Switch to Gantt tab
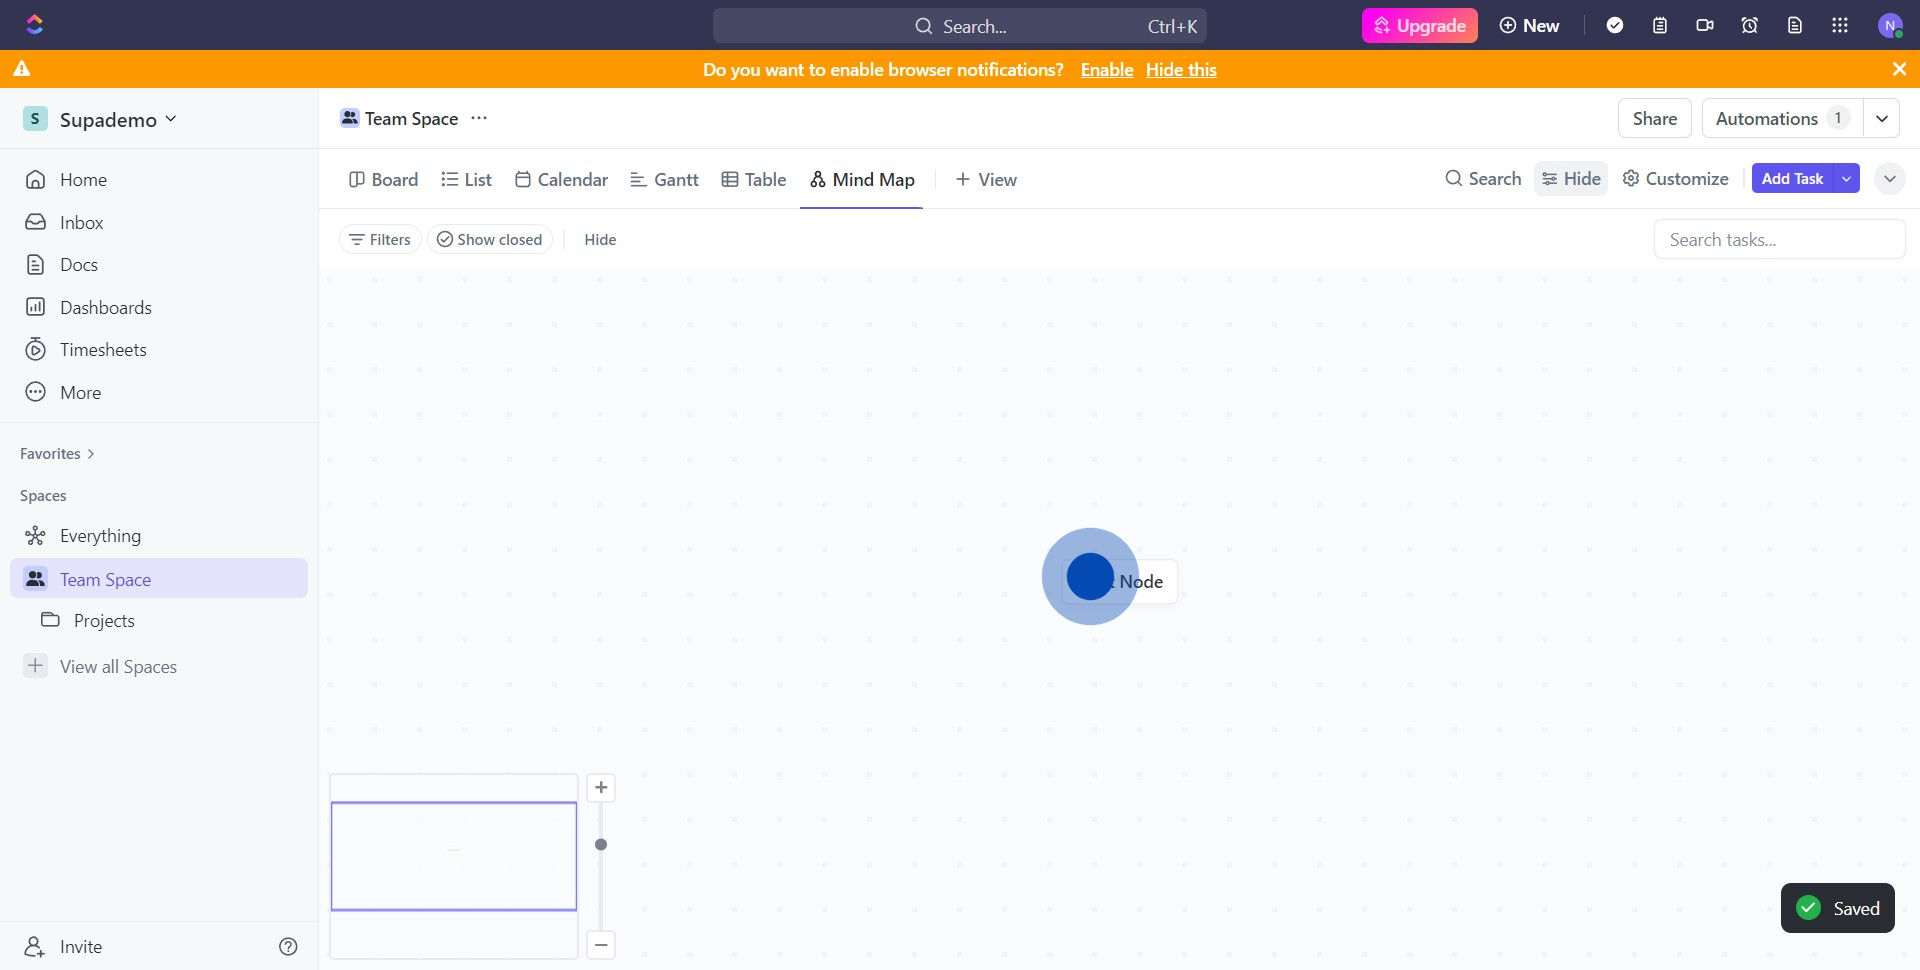 (x=664, y=180)
